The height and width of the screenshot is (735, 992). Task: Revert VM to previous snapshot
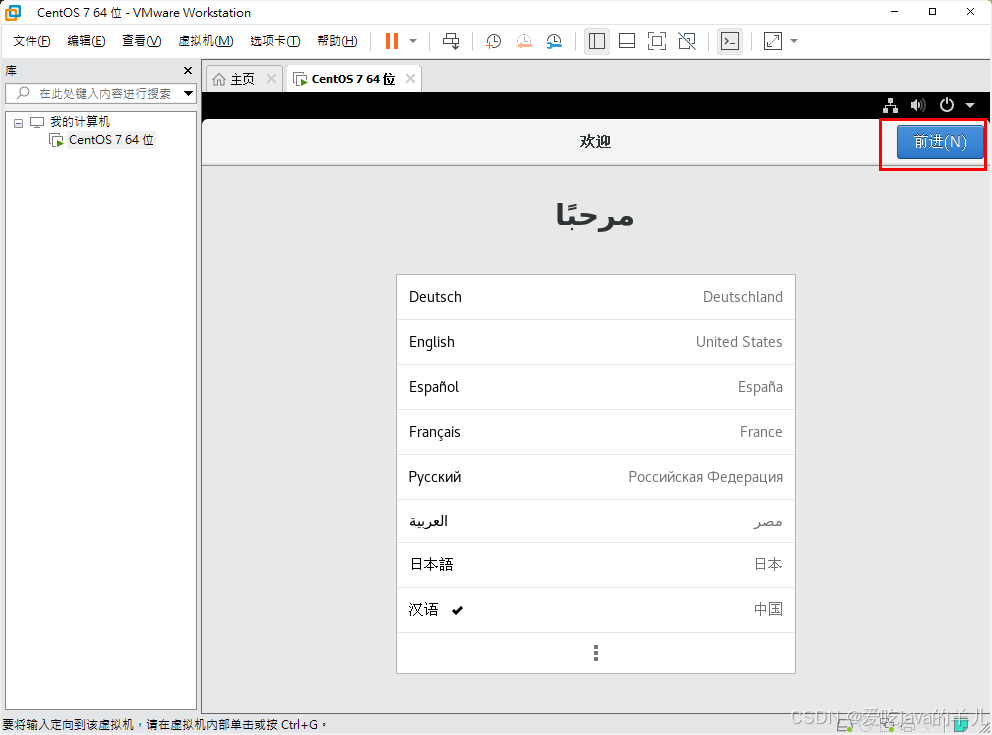[524, 41]
